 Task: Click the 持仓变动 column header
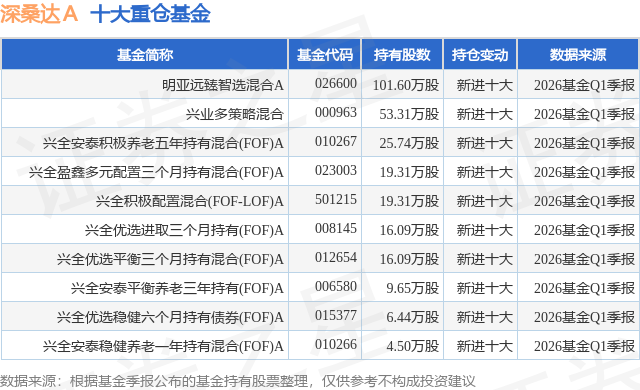[480, 55]
